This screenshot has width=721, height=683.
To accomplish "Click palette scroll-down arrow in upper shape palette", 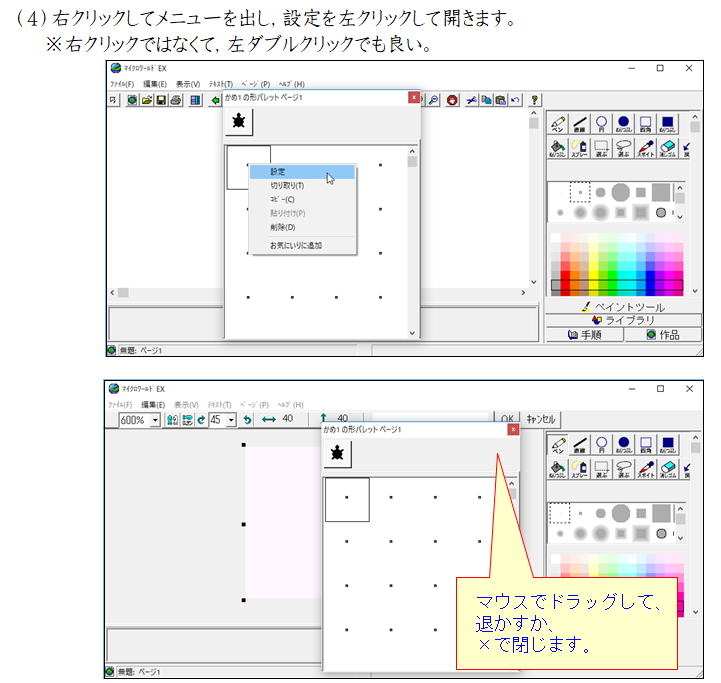I will tap(412, 333).
